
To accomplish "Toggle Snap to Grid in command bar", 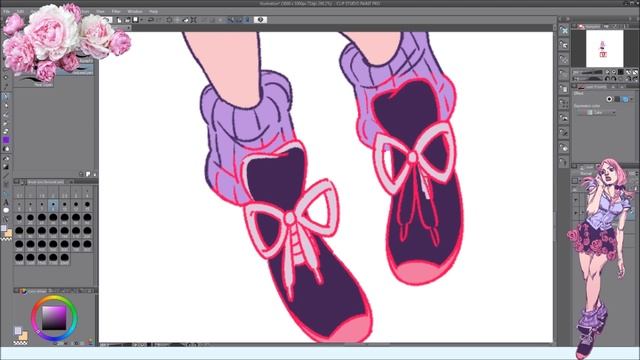I will pyautogui.click(x=247, y=20).
